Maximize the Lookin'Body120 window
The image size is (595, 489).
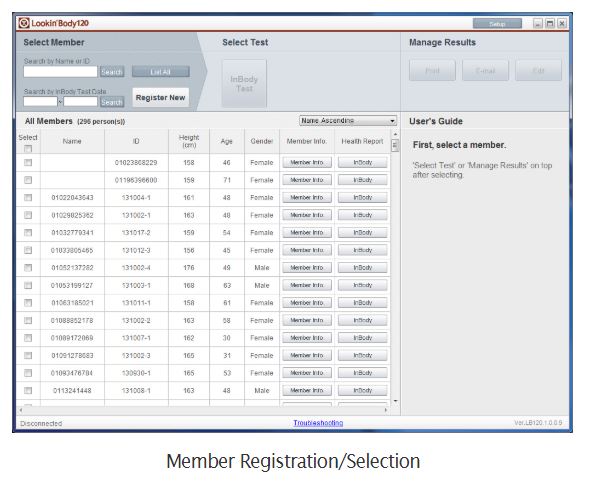(550, 24)
